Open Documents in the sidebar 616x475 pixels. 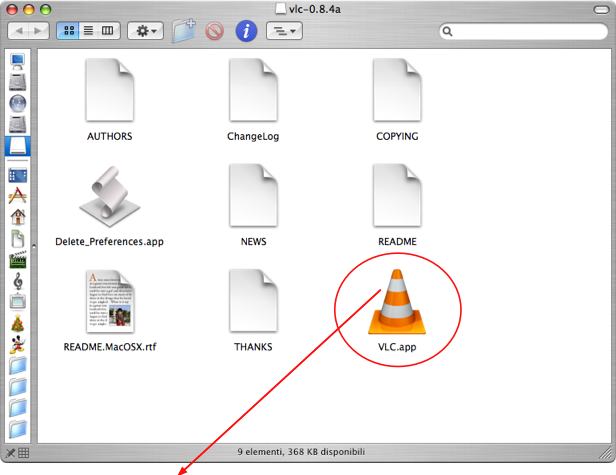coord(18,238)
